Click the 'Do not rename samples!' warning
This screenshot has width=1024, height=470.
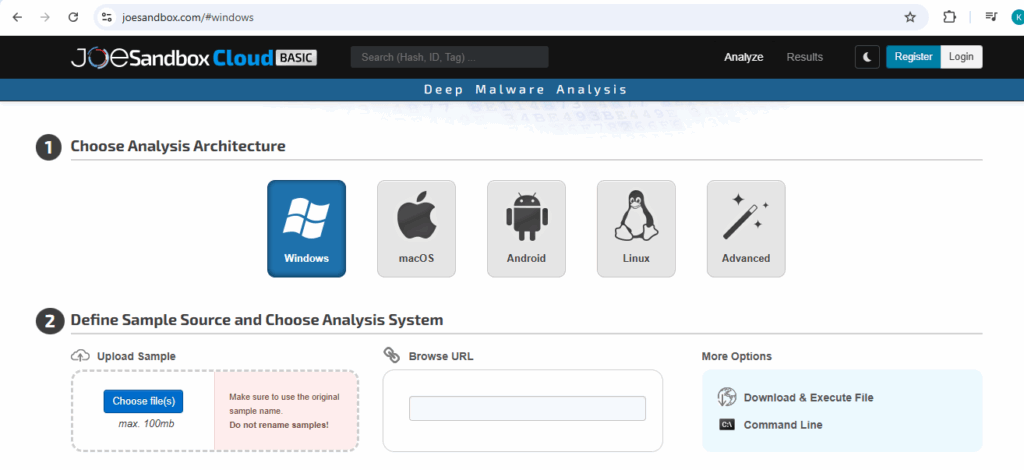[x=279, y=425]
